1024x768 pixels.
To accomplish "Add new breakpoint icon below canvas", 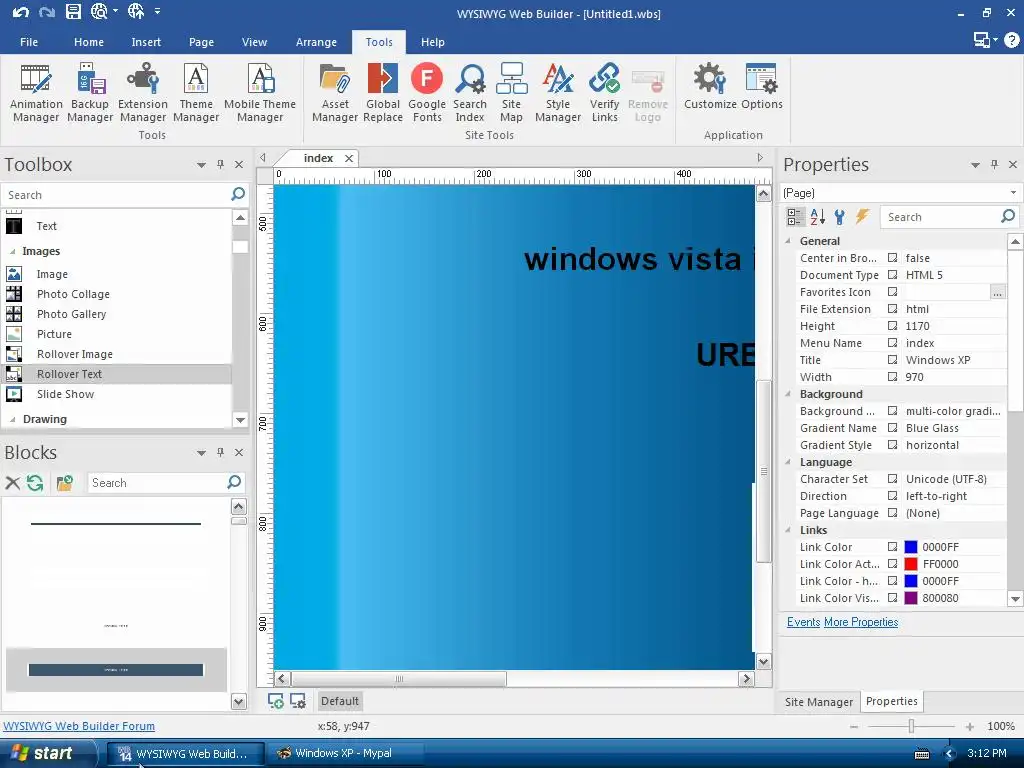I will tap(276, 701).
